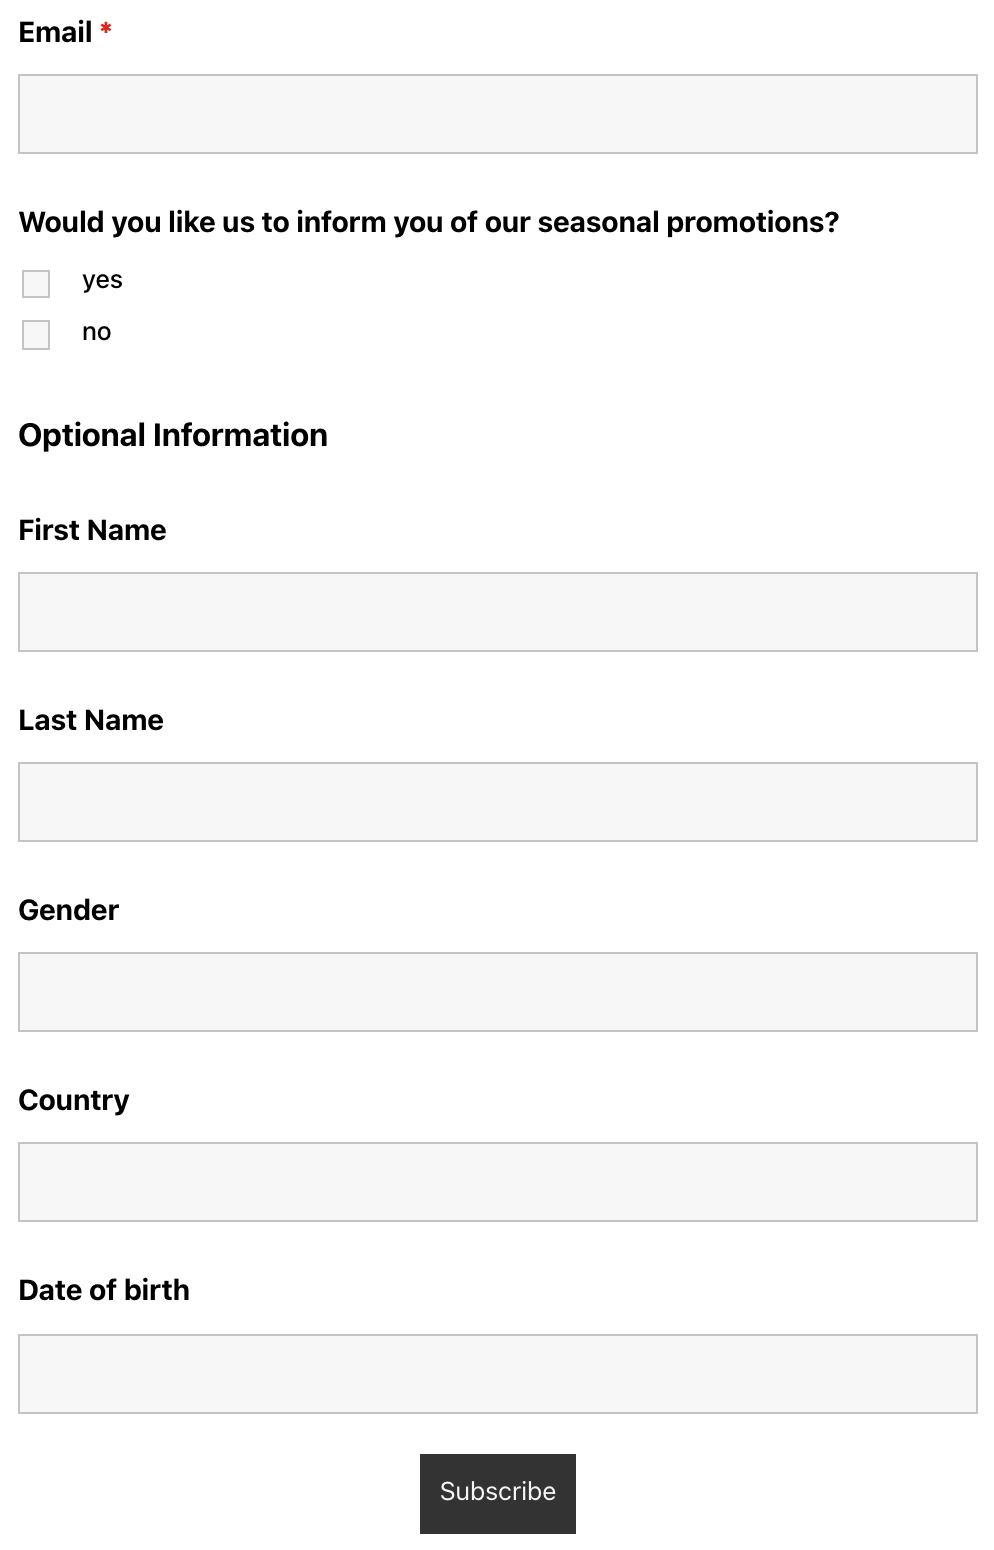994x1550 pixels.
Task: Click the Email input field
Action: pos(497,113)
